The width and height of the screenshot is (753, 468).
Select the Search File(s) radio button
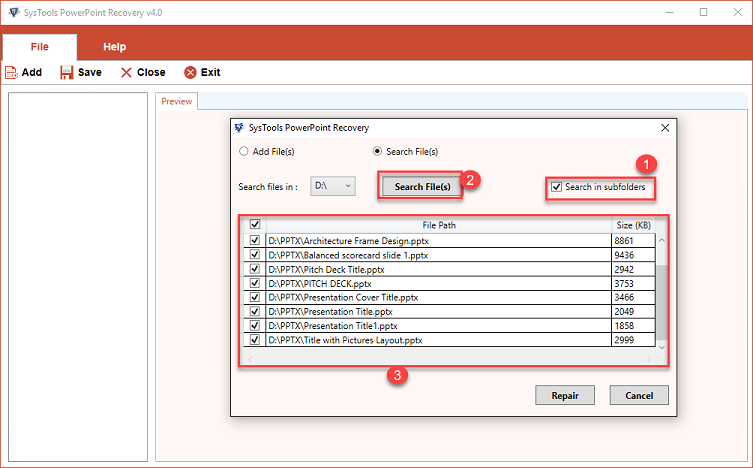[x=377, y=151]
